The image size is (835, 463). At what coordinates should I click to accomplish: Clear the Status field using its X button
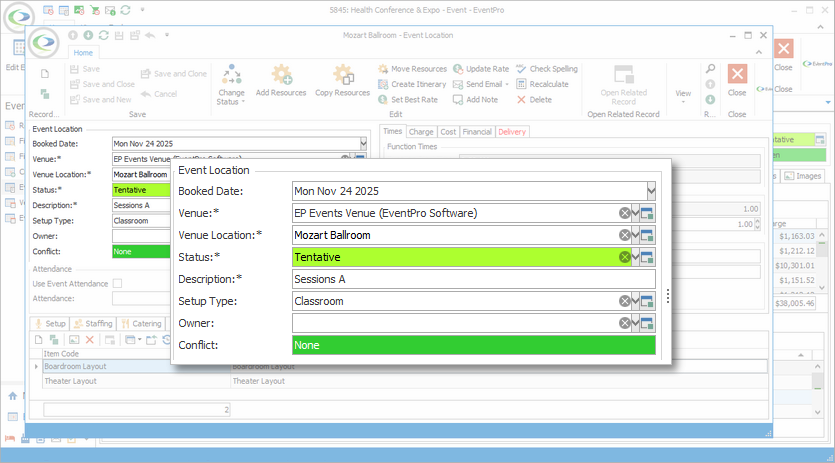625,257
